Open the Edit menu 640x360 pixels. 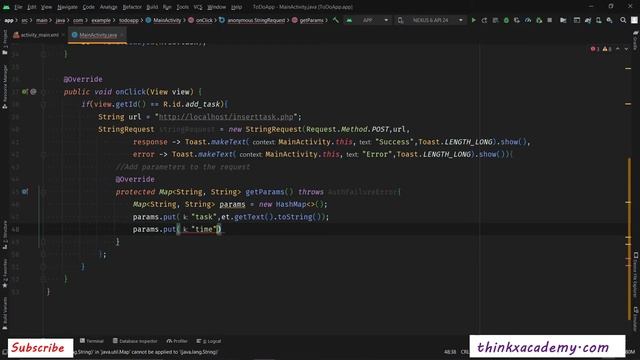click(31, 7)
